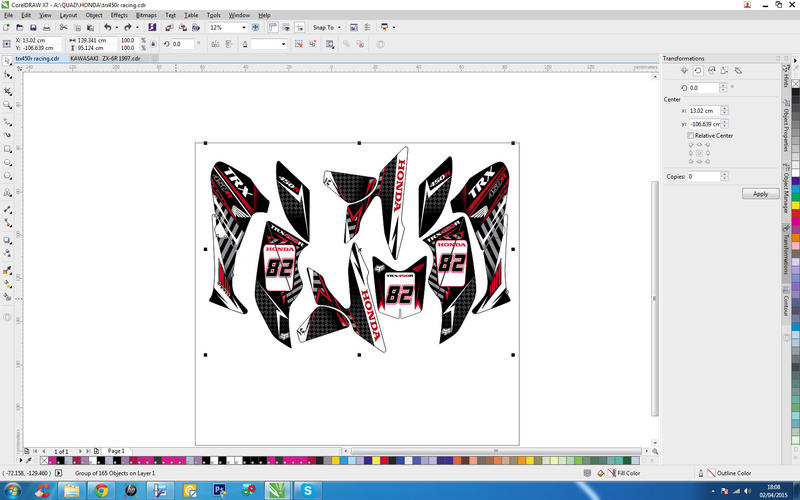
Task: Click the Mirror horizontally icon in the property bar
Action: pyautogui.click(x=215, y=44)
